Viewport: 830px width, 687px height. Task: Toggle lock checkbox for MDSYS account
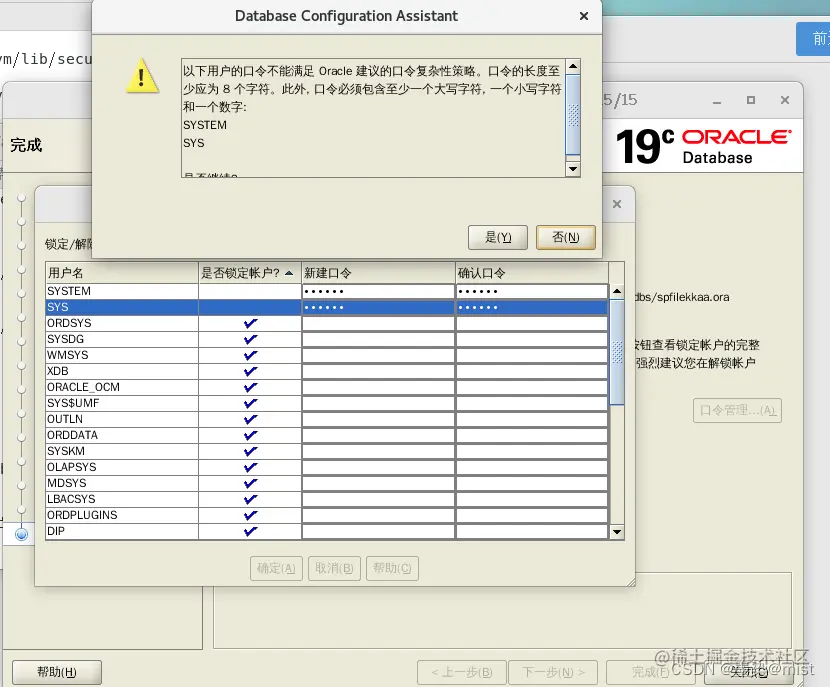[x=250, y=483]
